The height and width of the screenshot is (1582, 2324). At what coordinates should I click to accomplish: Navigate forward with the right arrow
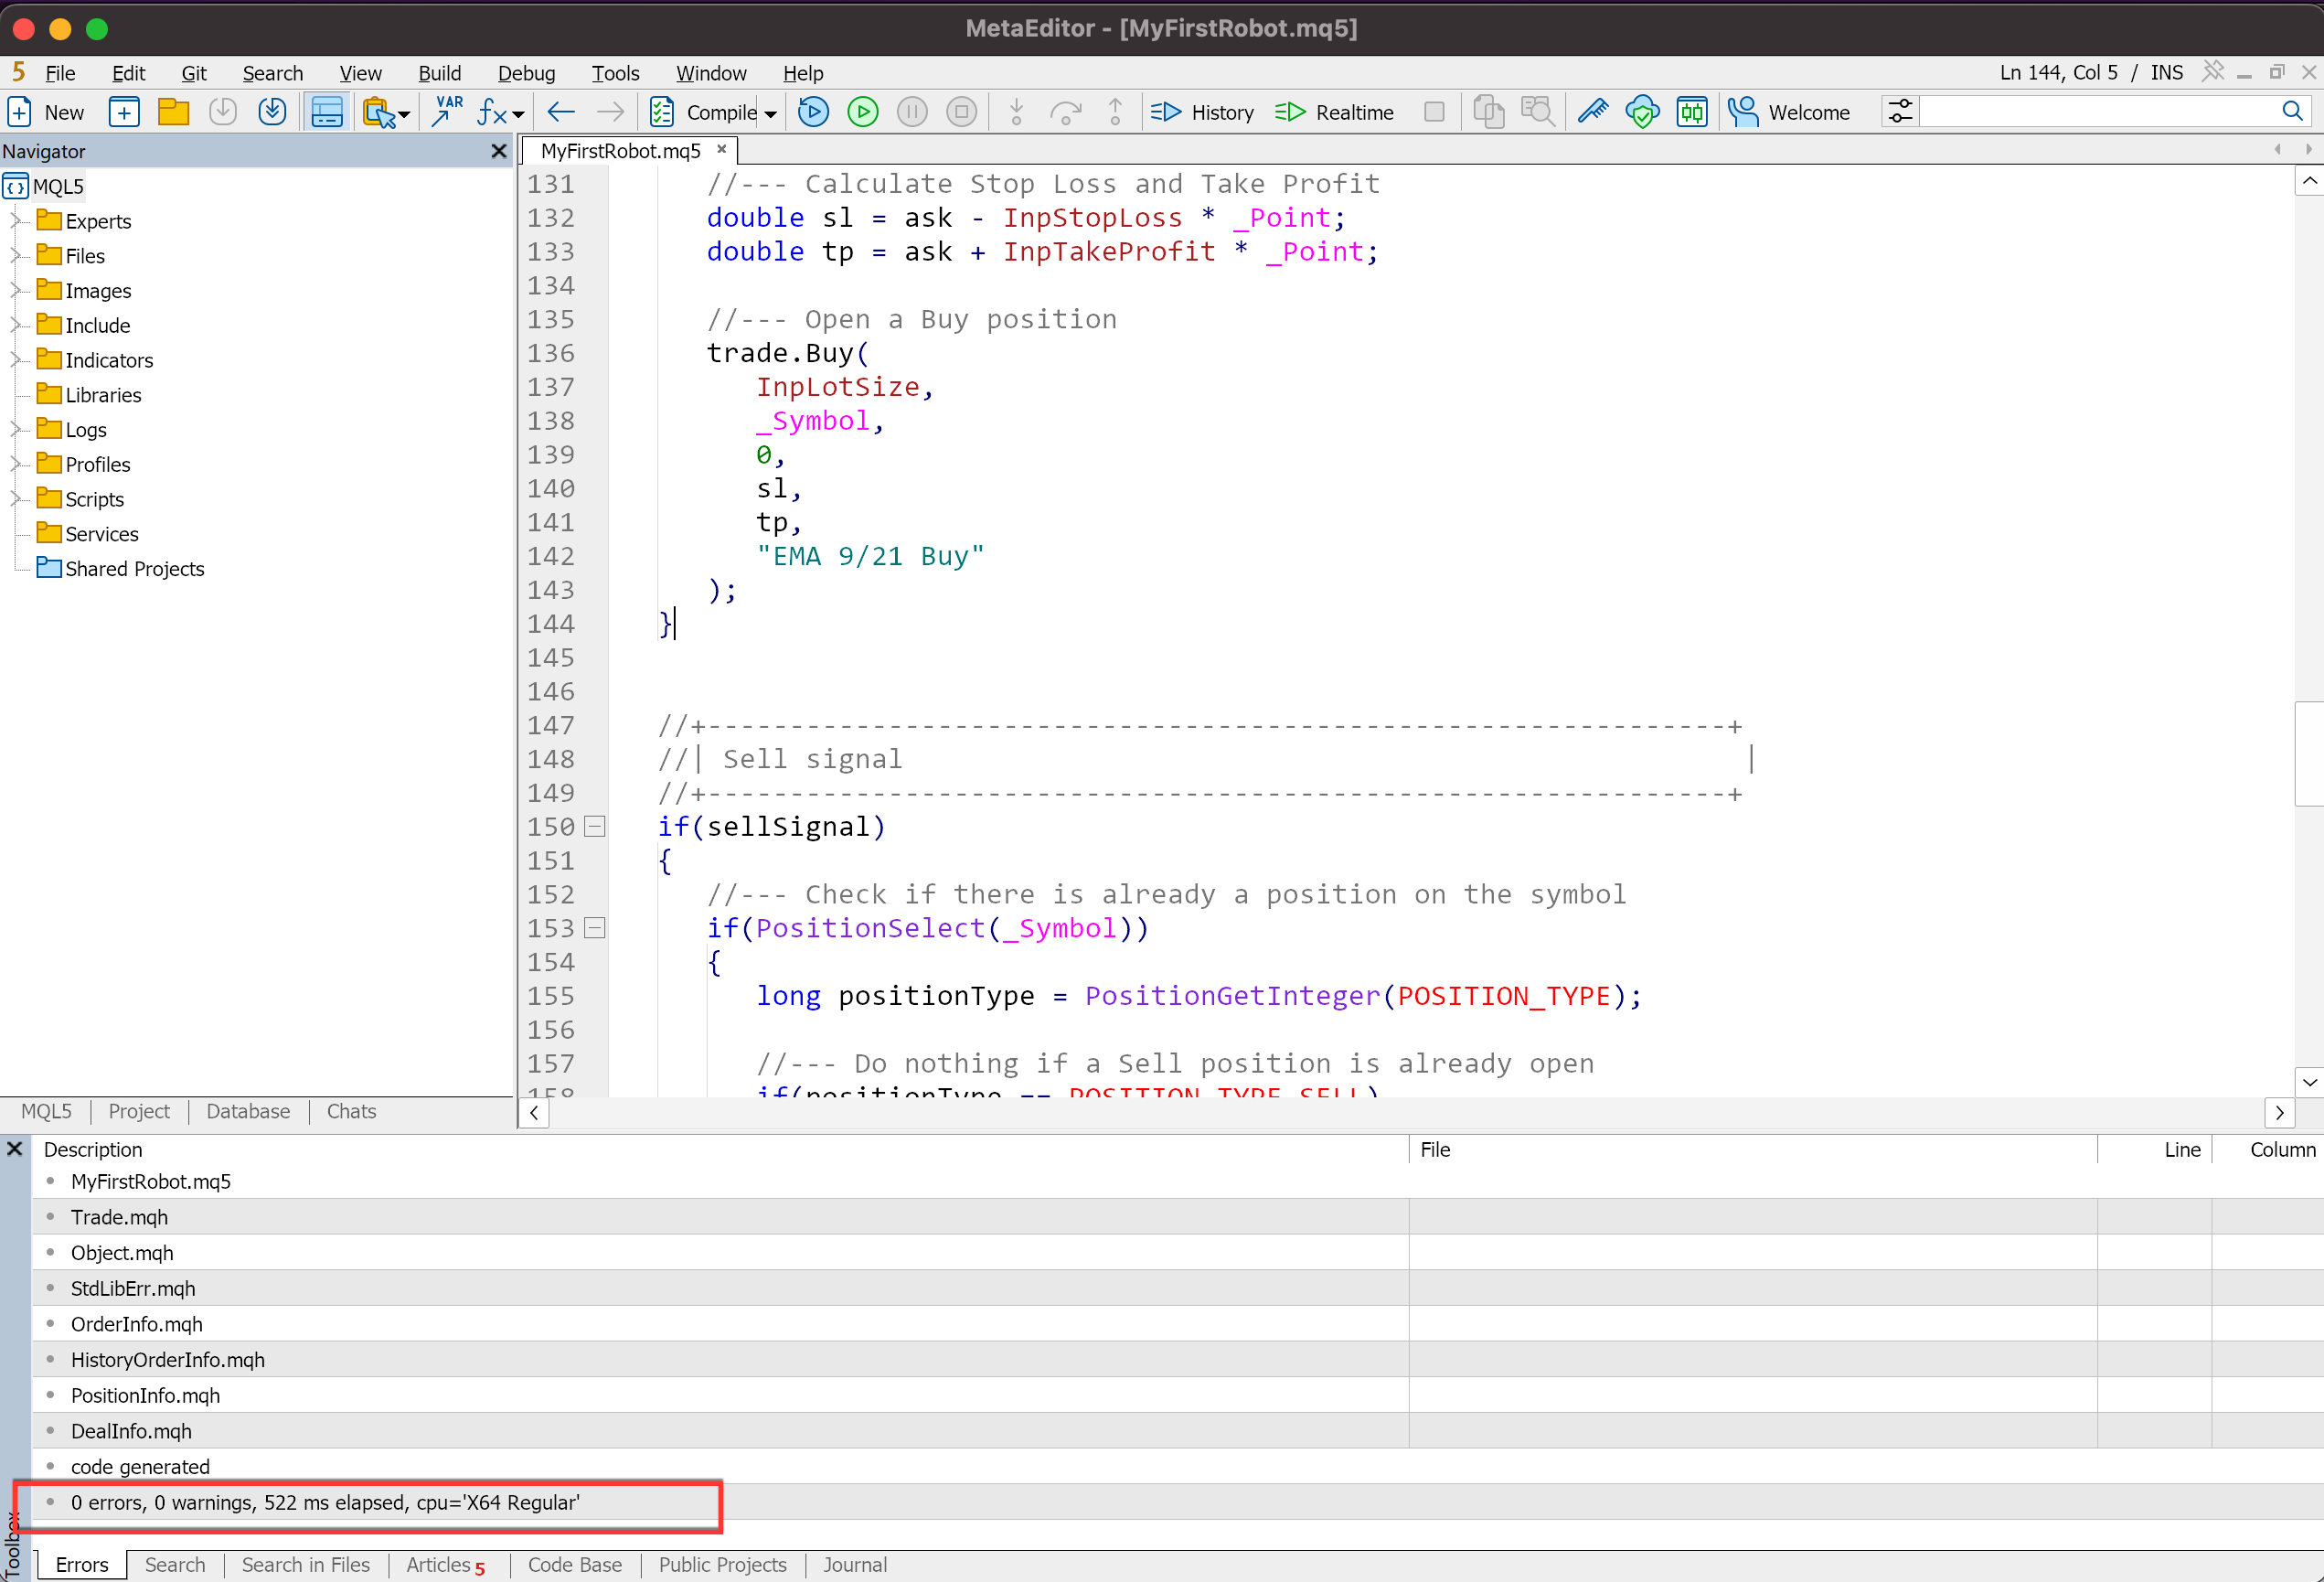[610, 112]
